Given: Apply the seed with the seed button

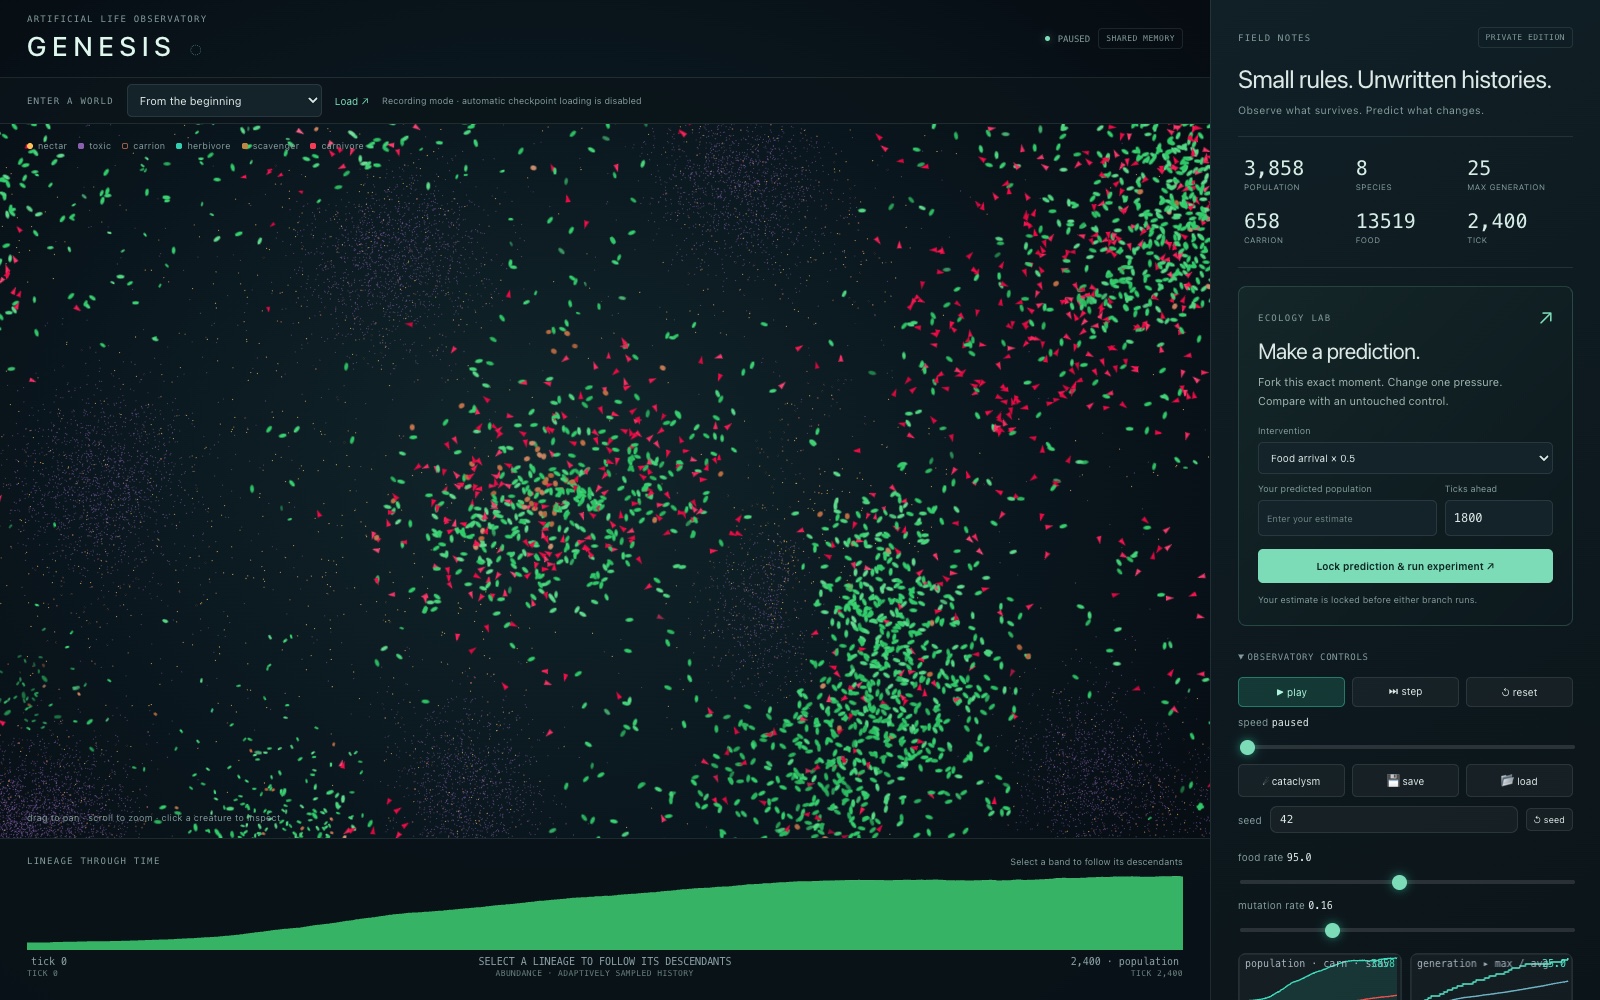Looking at the screenshot, I should click(1549, 820).
